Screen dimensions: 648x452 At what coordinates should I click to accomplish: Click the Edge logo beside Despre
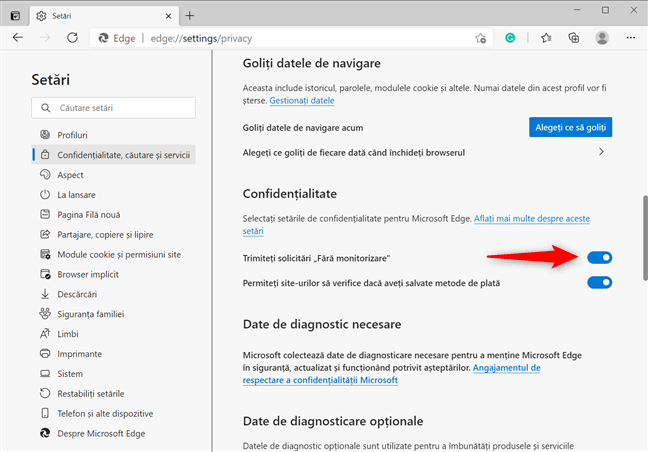click(x=45, y=433)
